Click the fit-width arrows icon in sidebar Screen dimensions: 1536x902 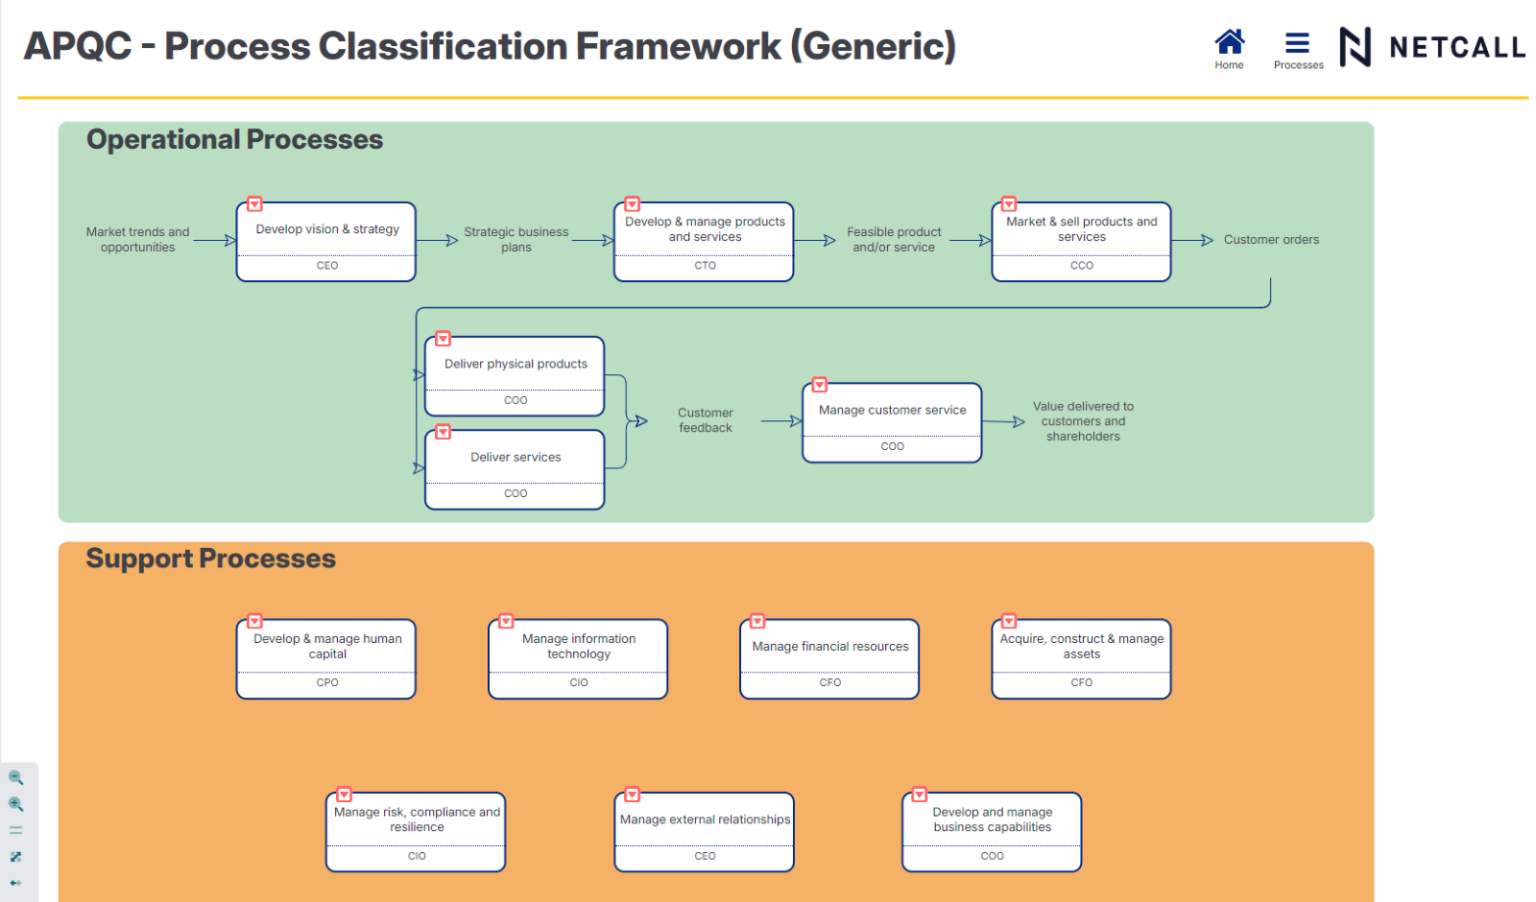15,881
